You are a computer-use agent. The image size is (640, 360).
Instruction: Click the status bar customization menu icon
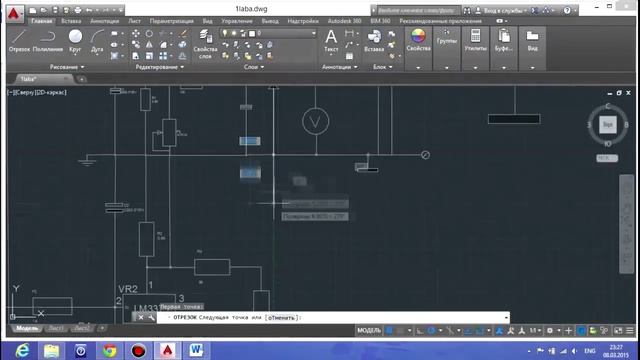coord(630,330)
